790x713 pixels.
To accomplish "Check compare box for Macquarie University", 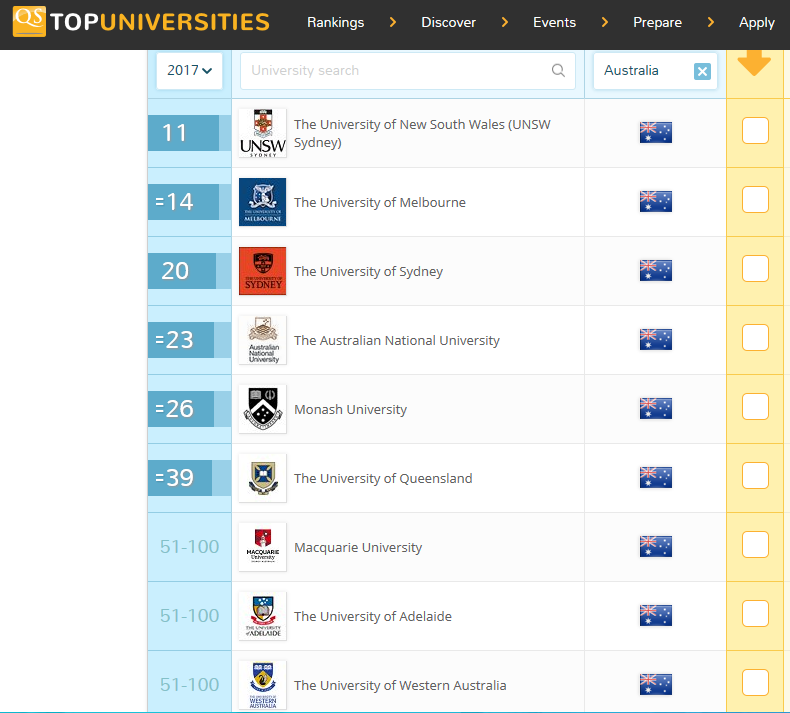I will point(755,545).
